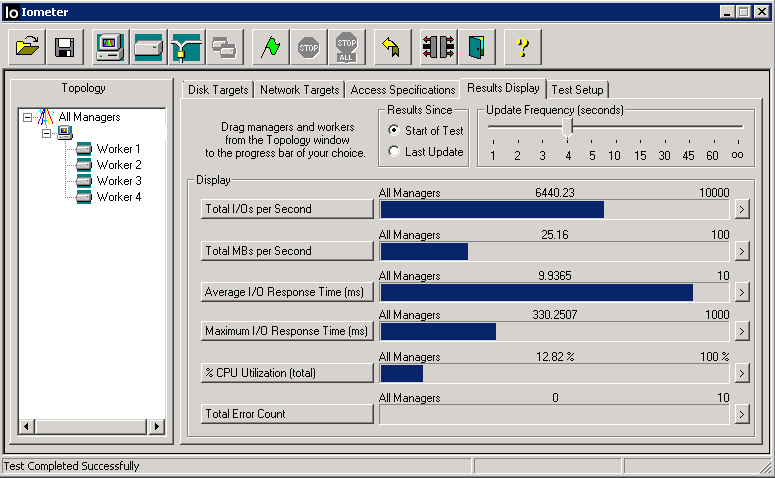Collapse the manager computer tree node
This screenshot has width=775, height=478.
[46, 133]
